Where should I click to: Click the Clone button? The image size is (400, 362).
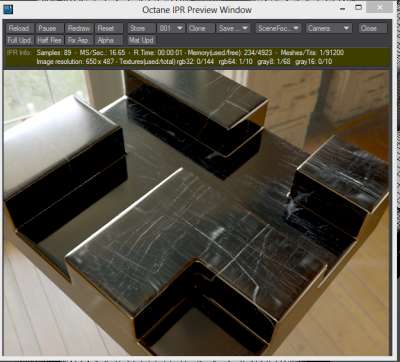point(201,28)
